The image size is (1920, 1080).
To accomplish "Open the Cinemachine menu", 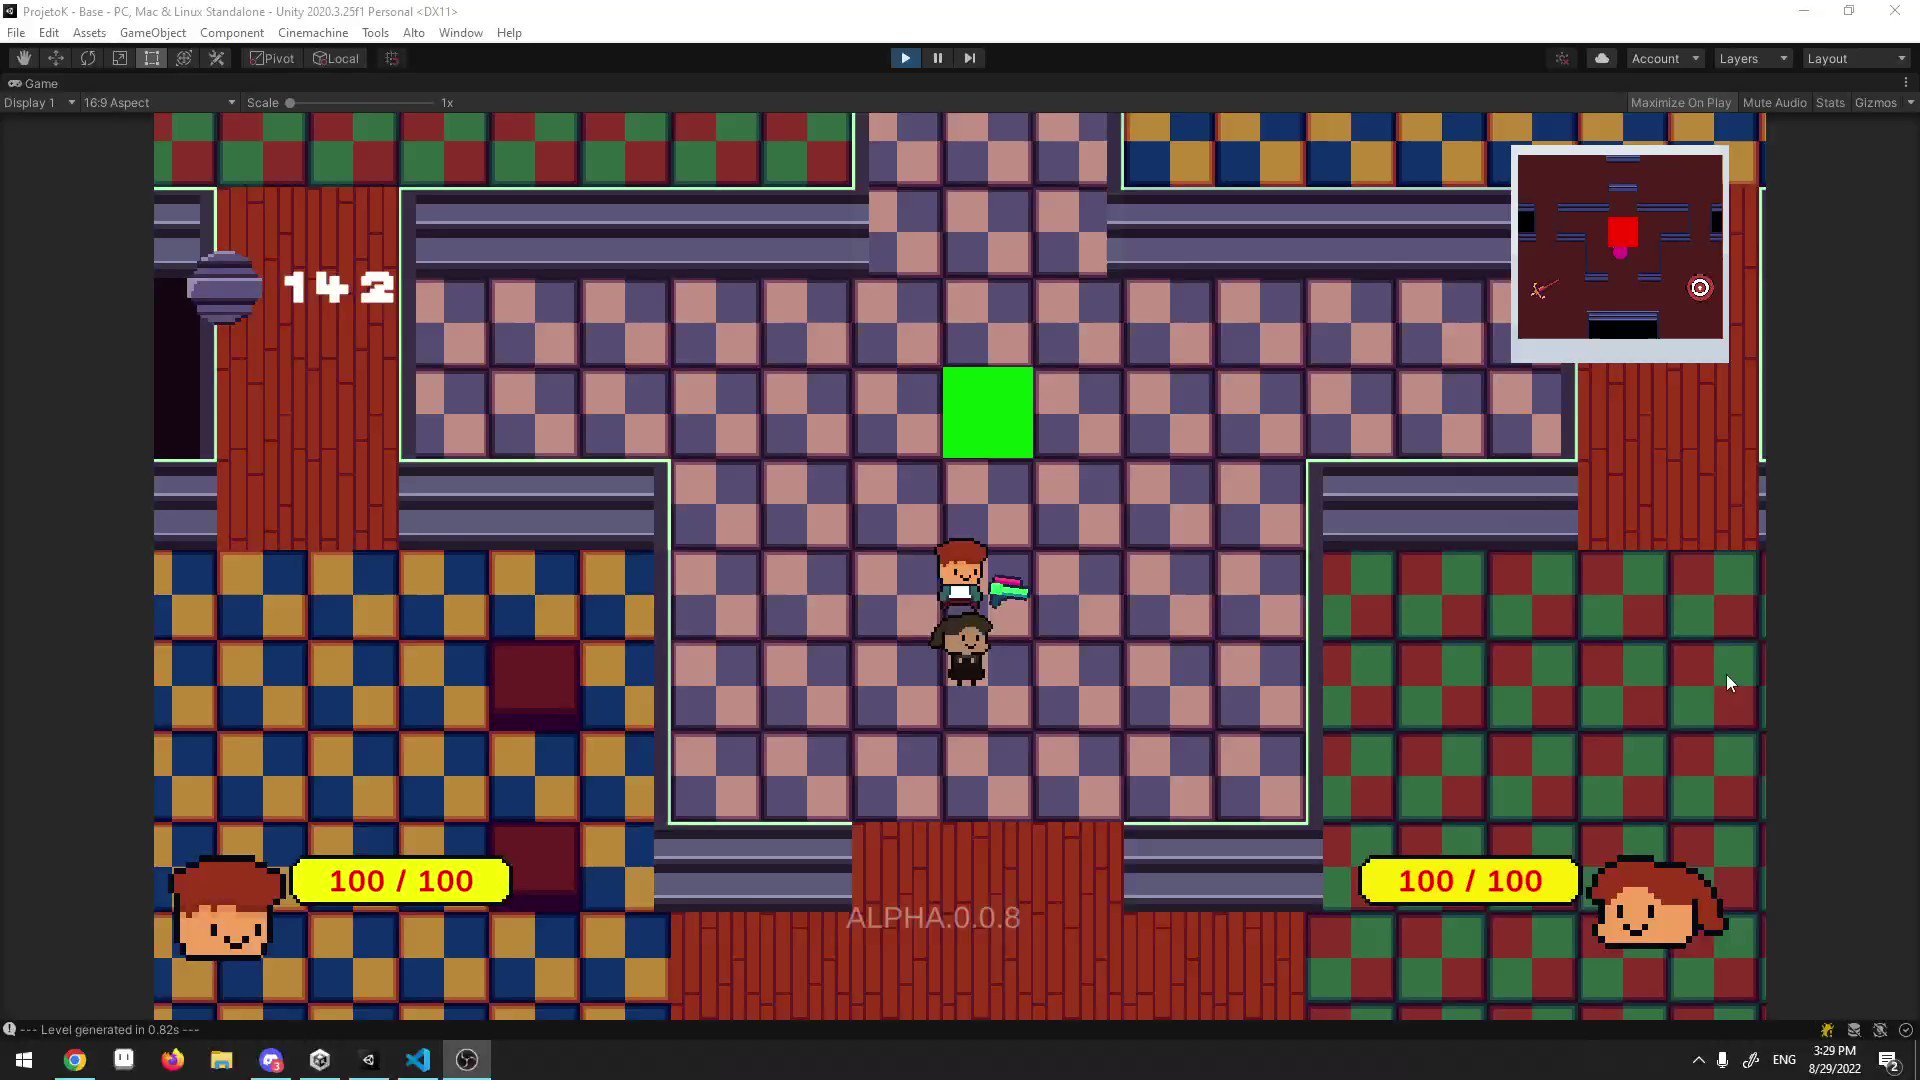I will [313, 32].
